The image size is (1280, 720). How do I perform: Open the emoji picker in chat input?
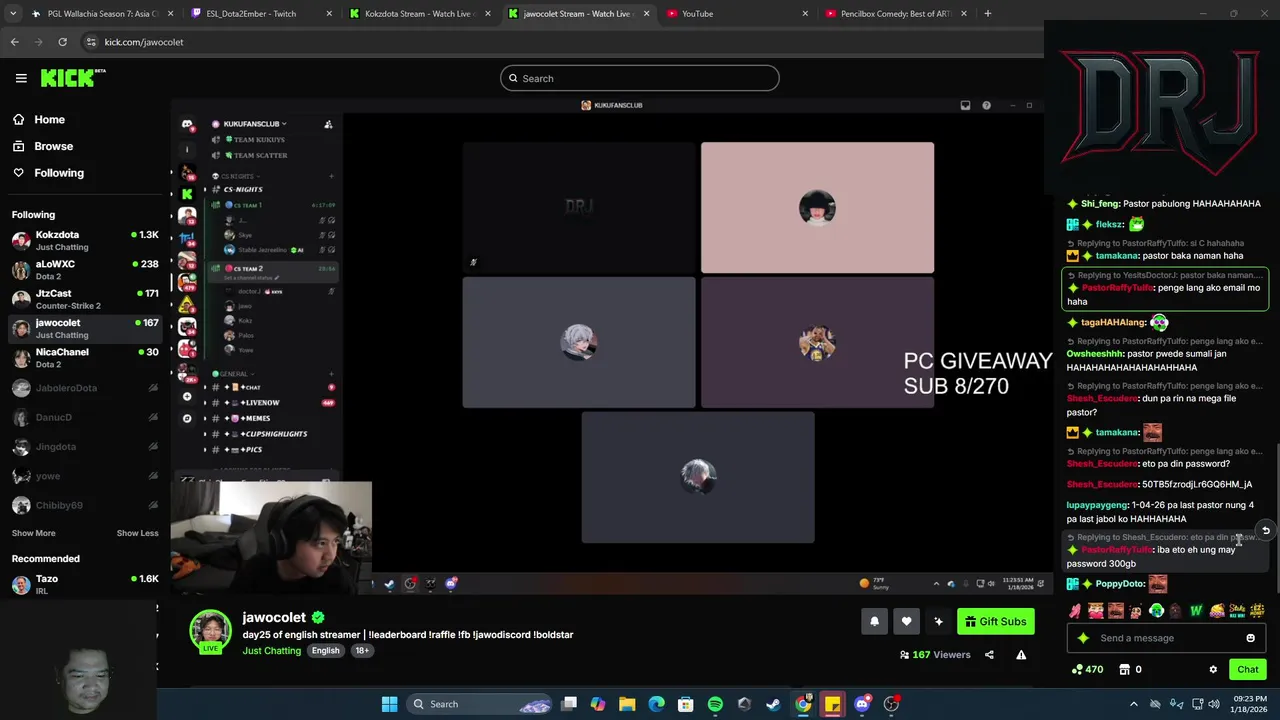(x=1250, y=638)
